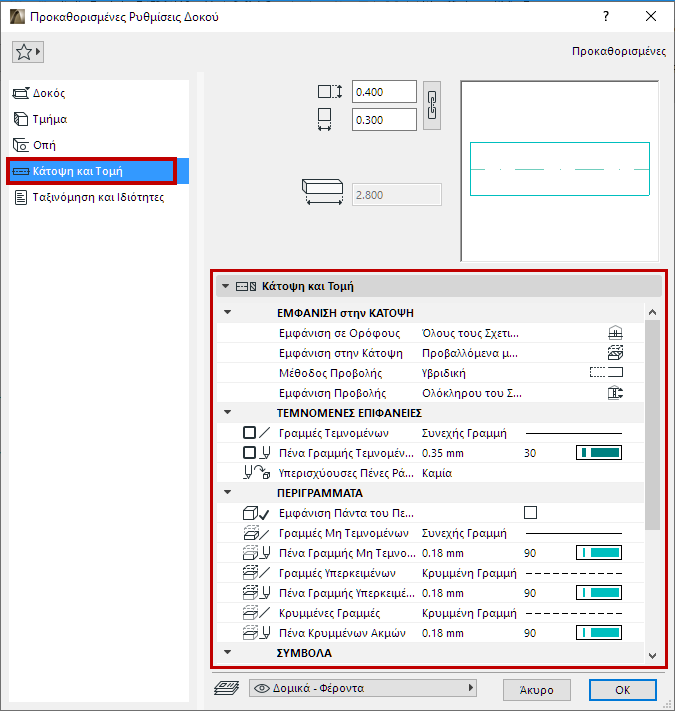Click the show projection range icon

[x=615, y=393]
